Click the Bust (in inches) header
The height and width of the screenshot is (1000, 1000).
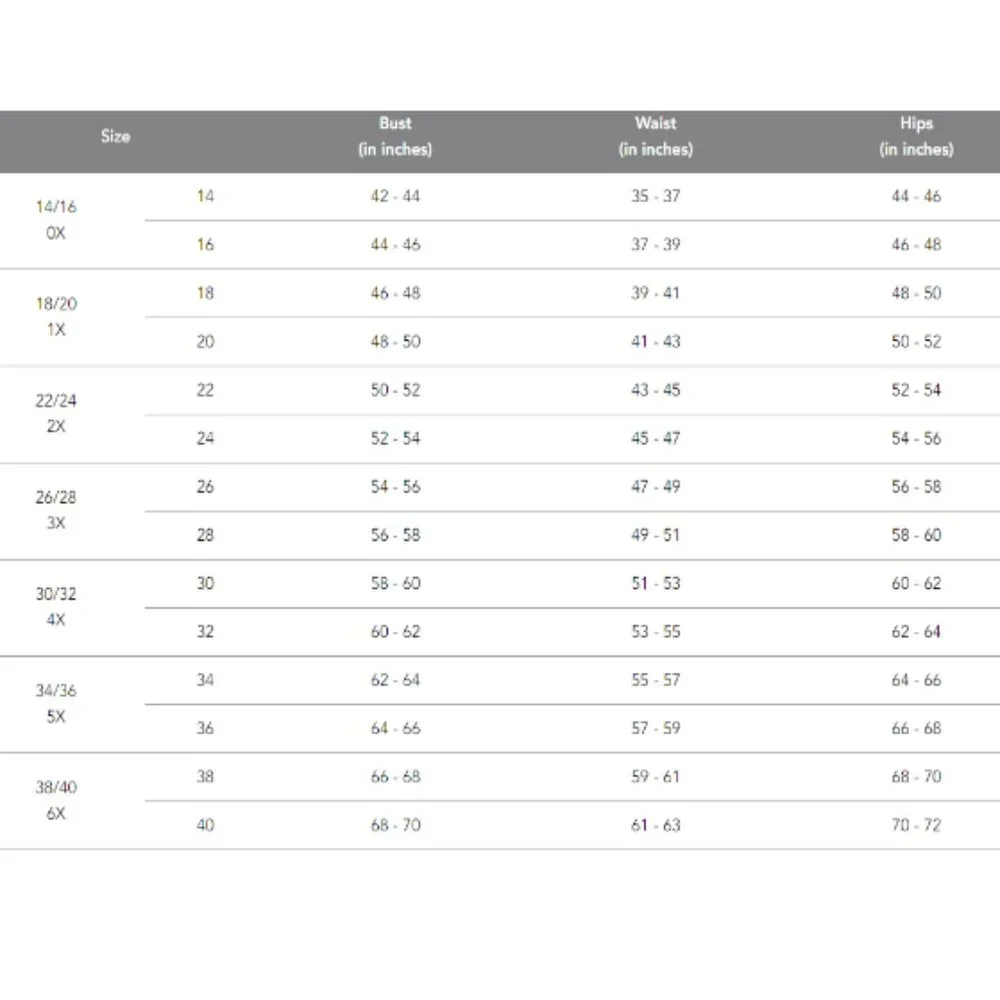pyautogui.click(x=395, y=136)
